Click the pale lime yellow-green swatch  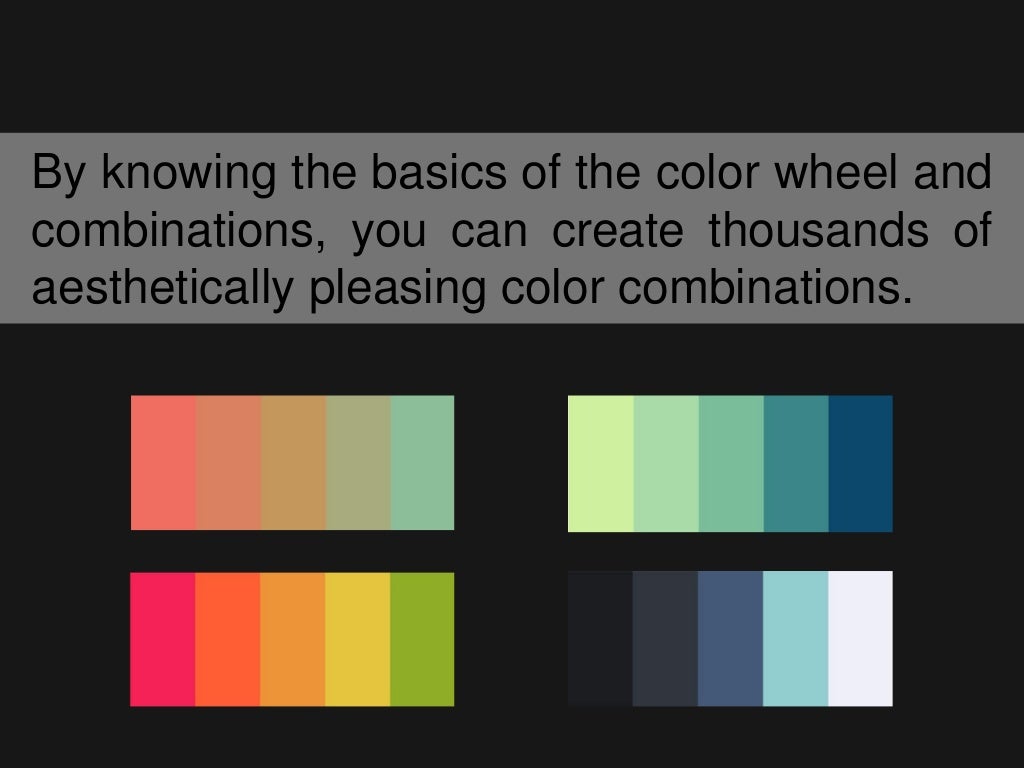click(601, 464)
